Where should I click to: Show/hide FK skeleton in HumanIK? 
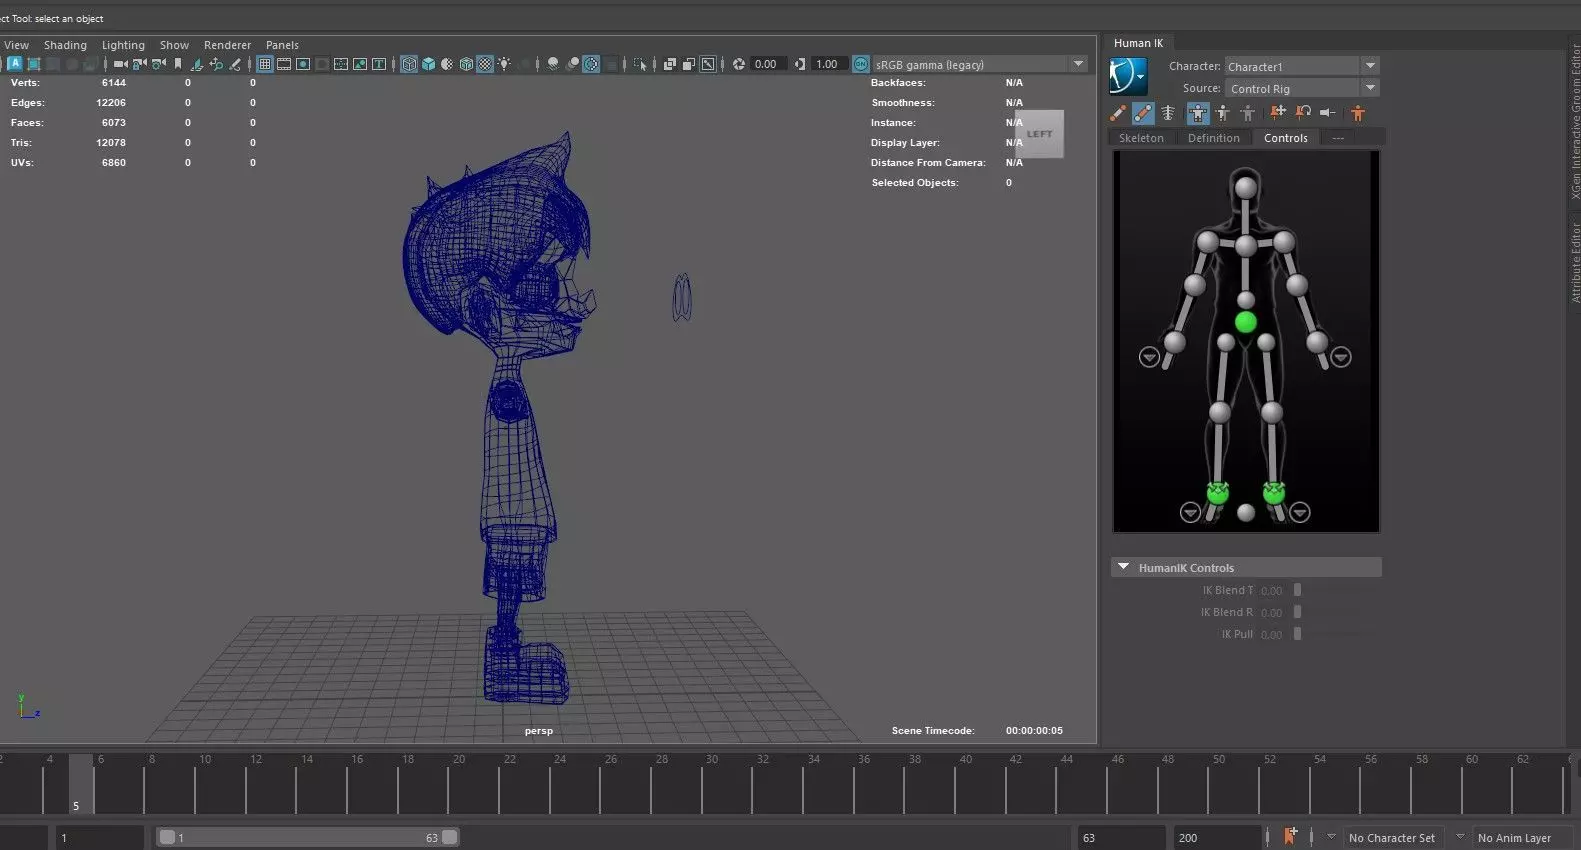click(x=1143, y=113)
